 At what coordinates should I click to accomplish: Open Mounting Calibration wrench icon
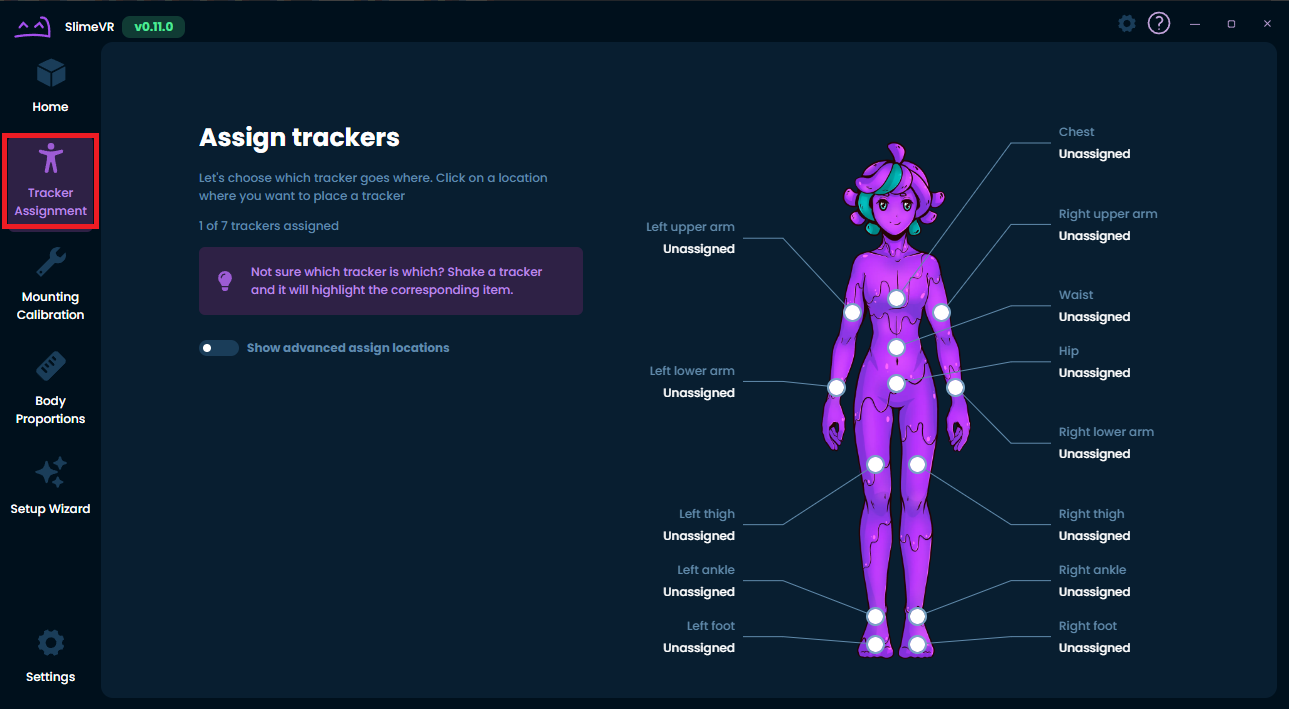[x=50, y=263]
